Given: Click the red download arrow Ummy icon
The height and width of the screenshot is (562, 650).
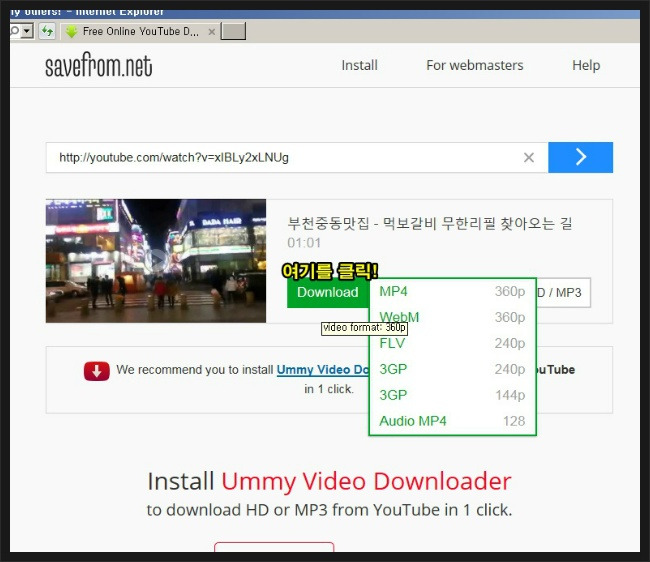Looking at the screenshot, I should [97, 371].
